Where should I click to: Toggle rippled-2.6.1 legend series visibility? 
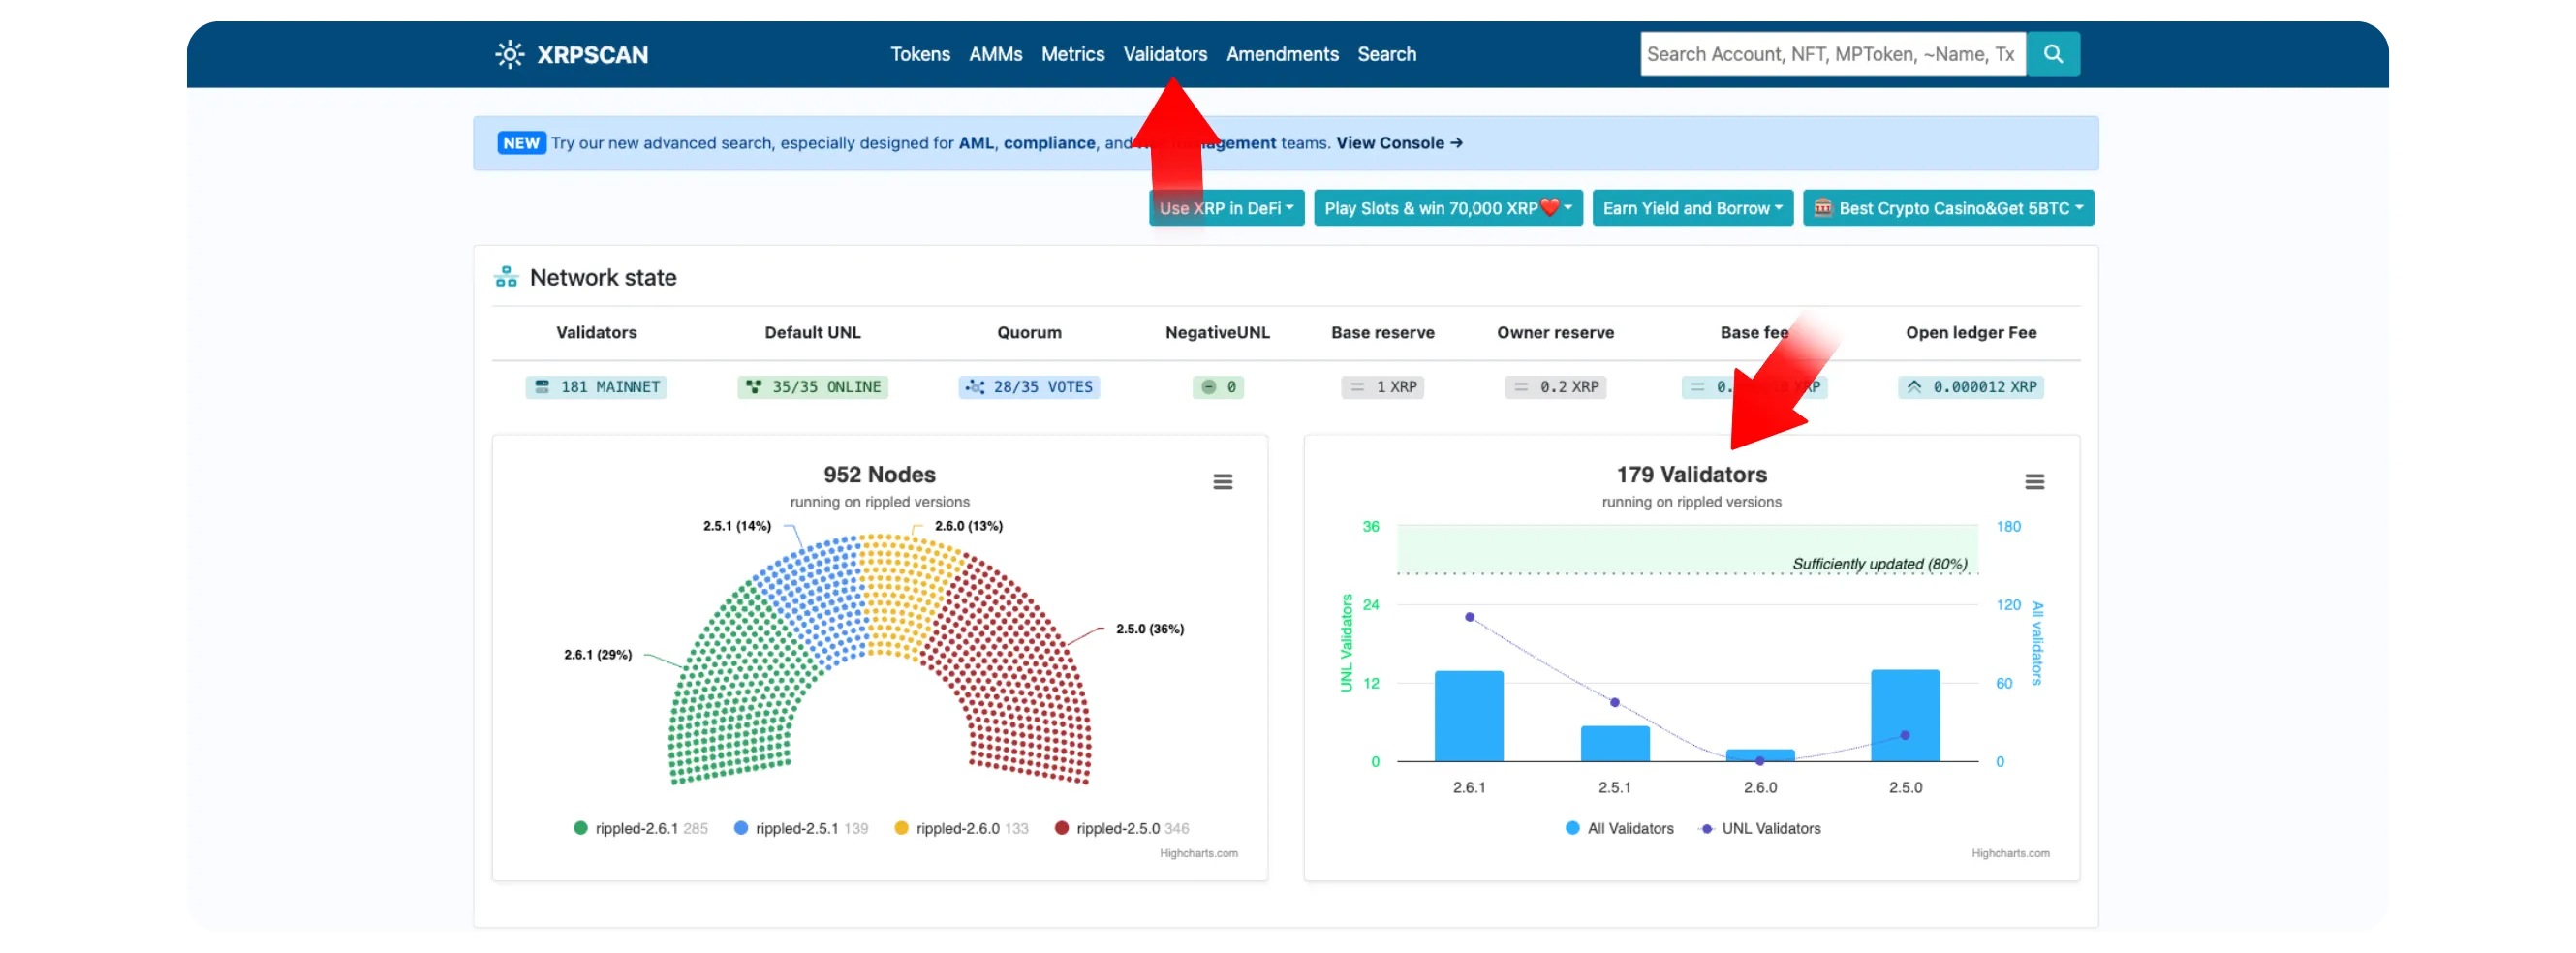640,828
